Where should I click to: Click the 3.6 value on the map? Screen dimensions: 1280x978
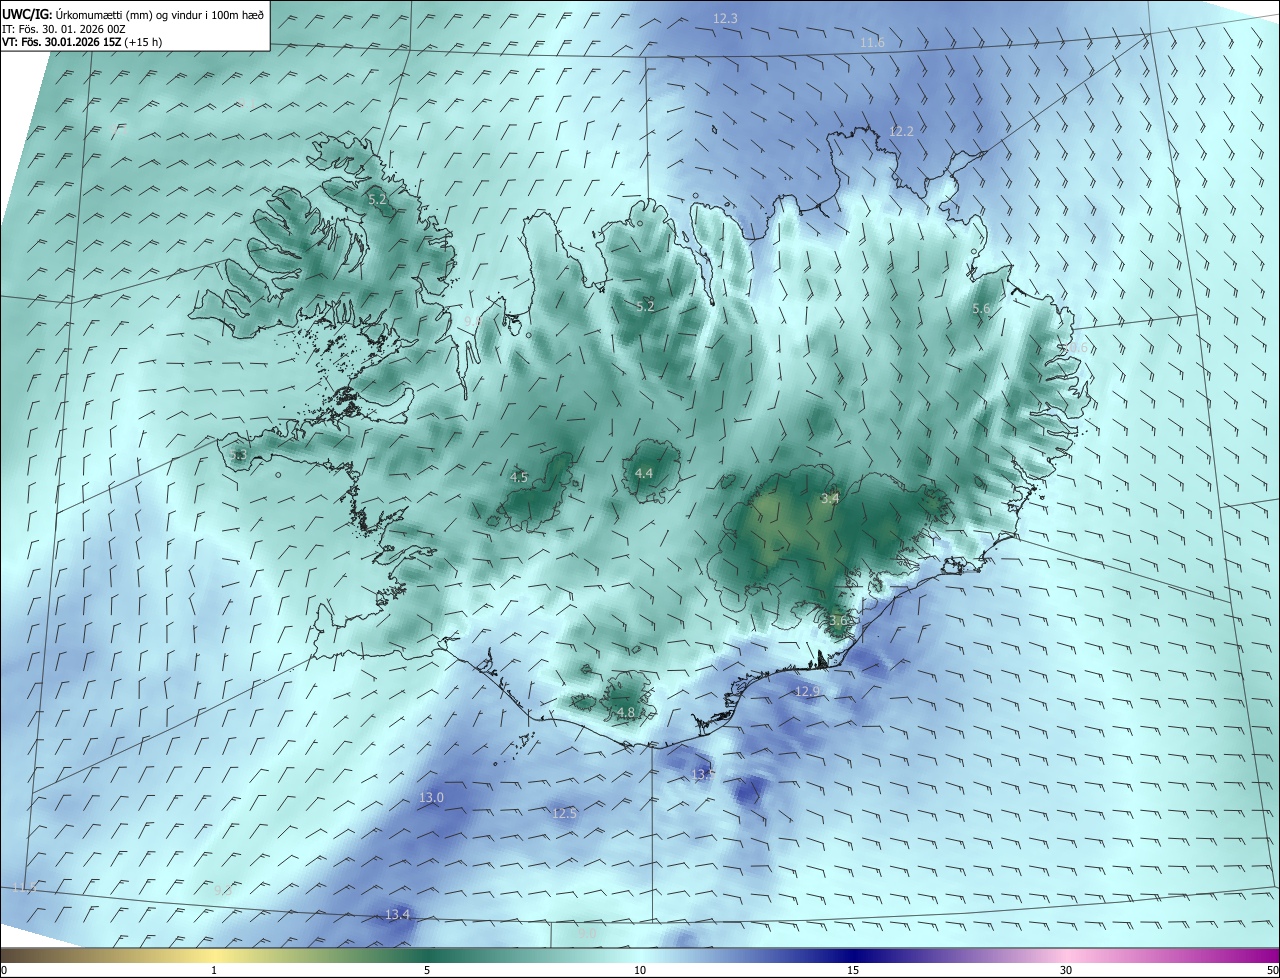pyautogui.click(x=838, y=621)
